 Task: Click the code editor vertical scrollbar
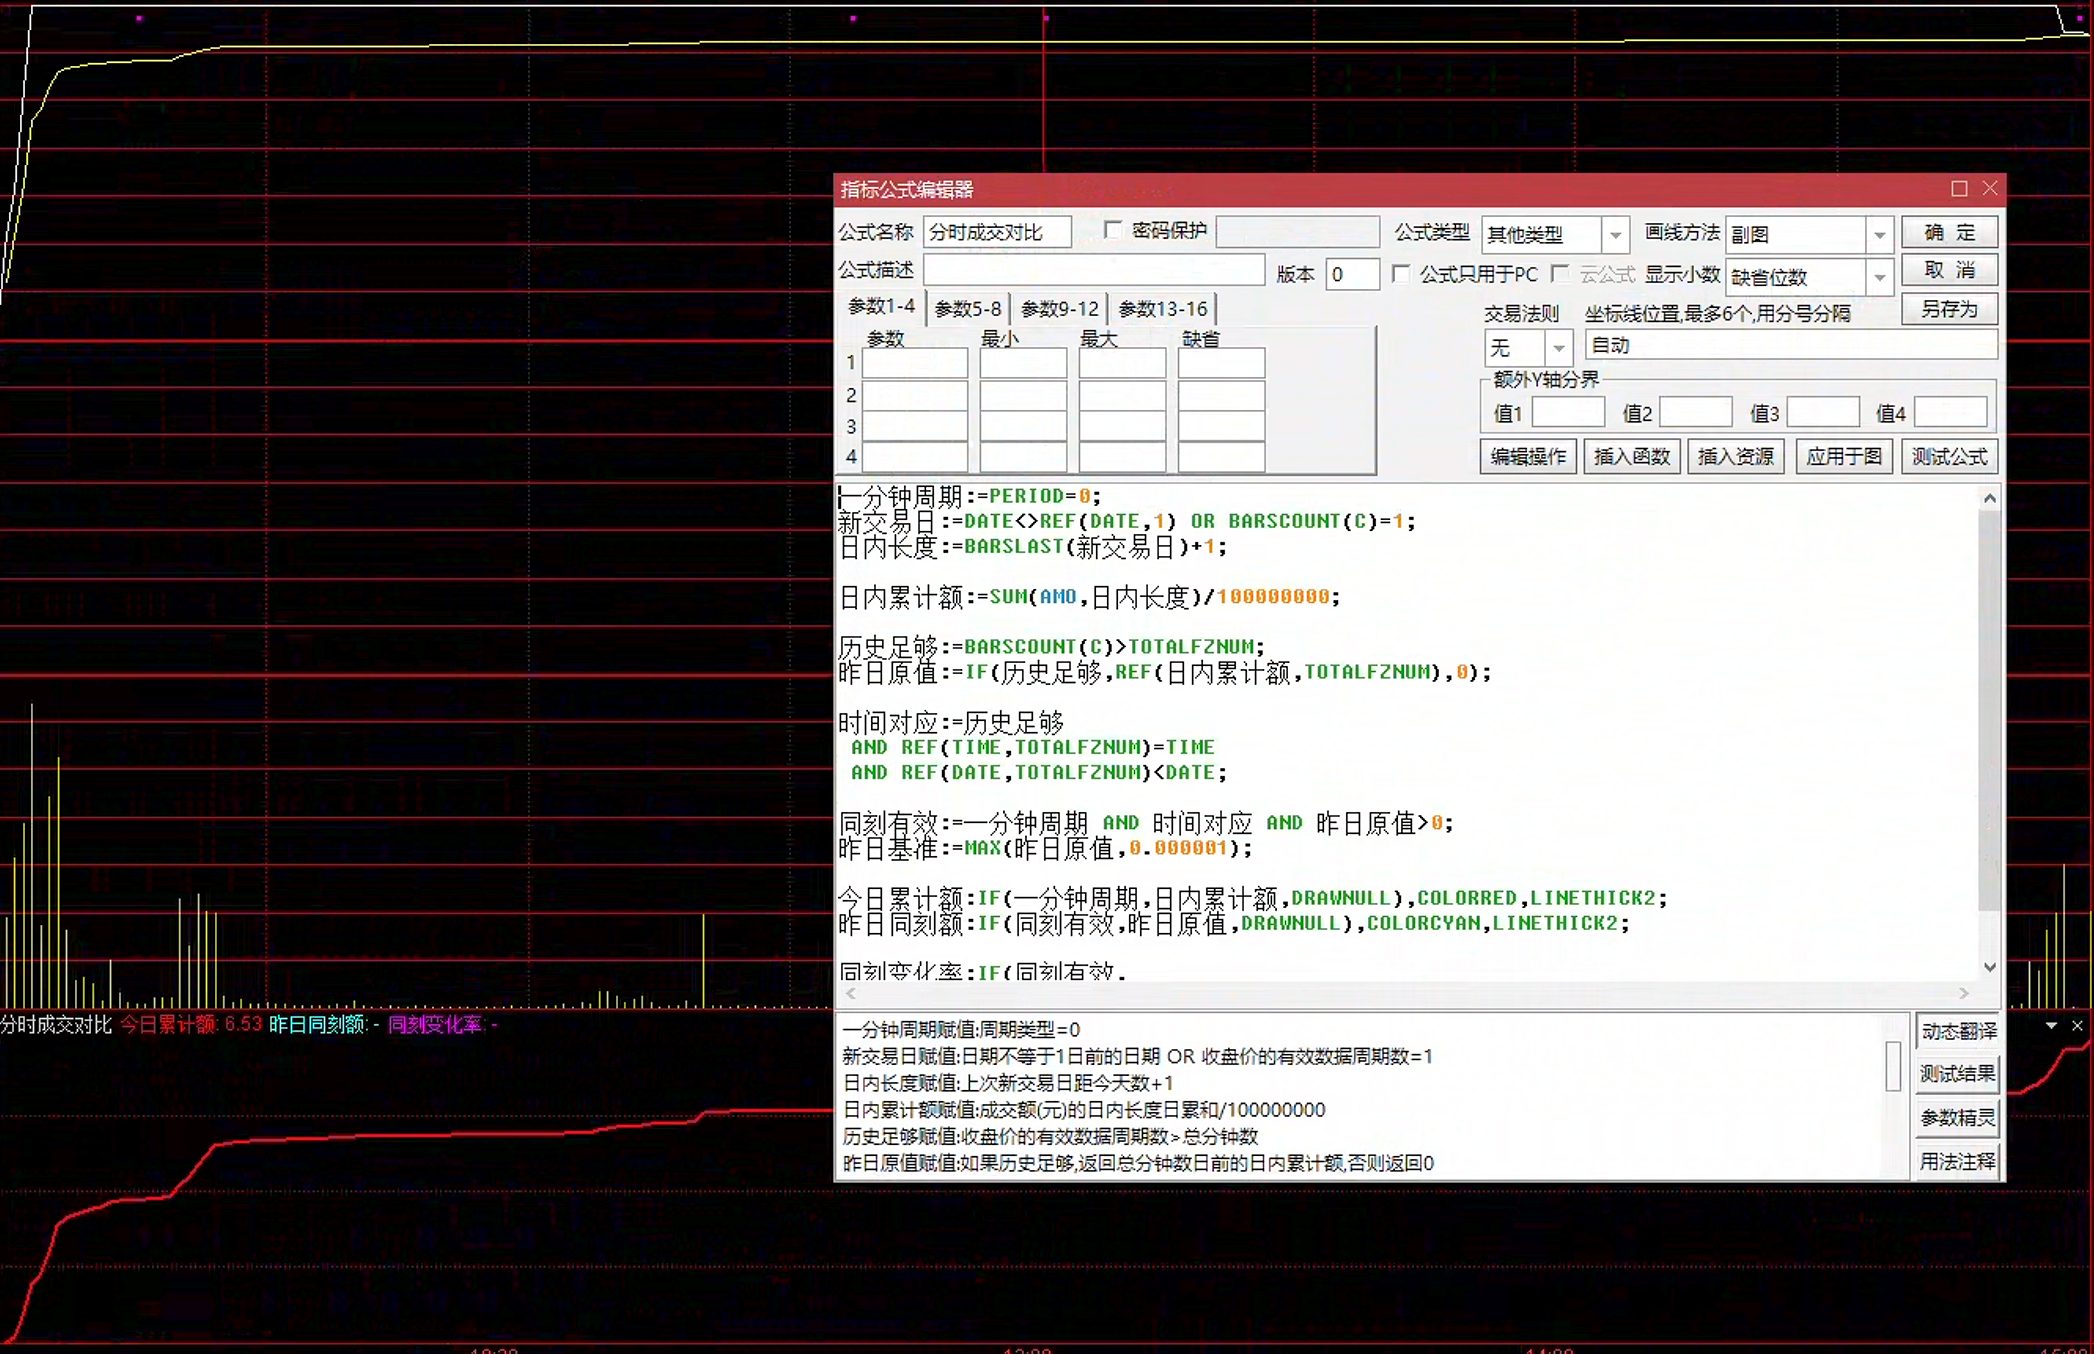(1989, 710)
